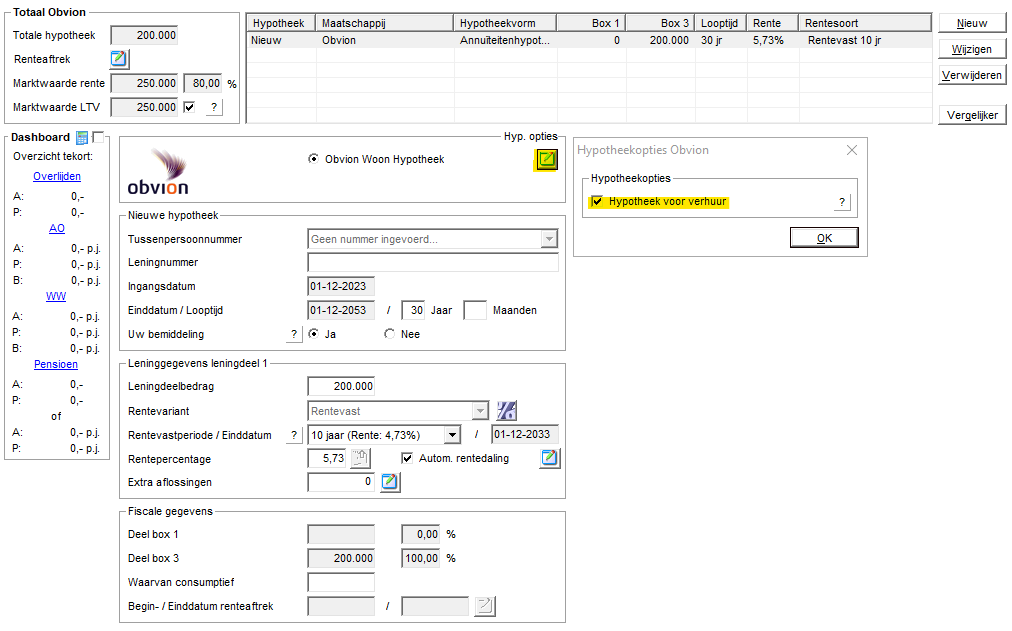Click the Marktwaarde rente percentage field
Viewport: 1012px width, 631px height.
(203, 83)
